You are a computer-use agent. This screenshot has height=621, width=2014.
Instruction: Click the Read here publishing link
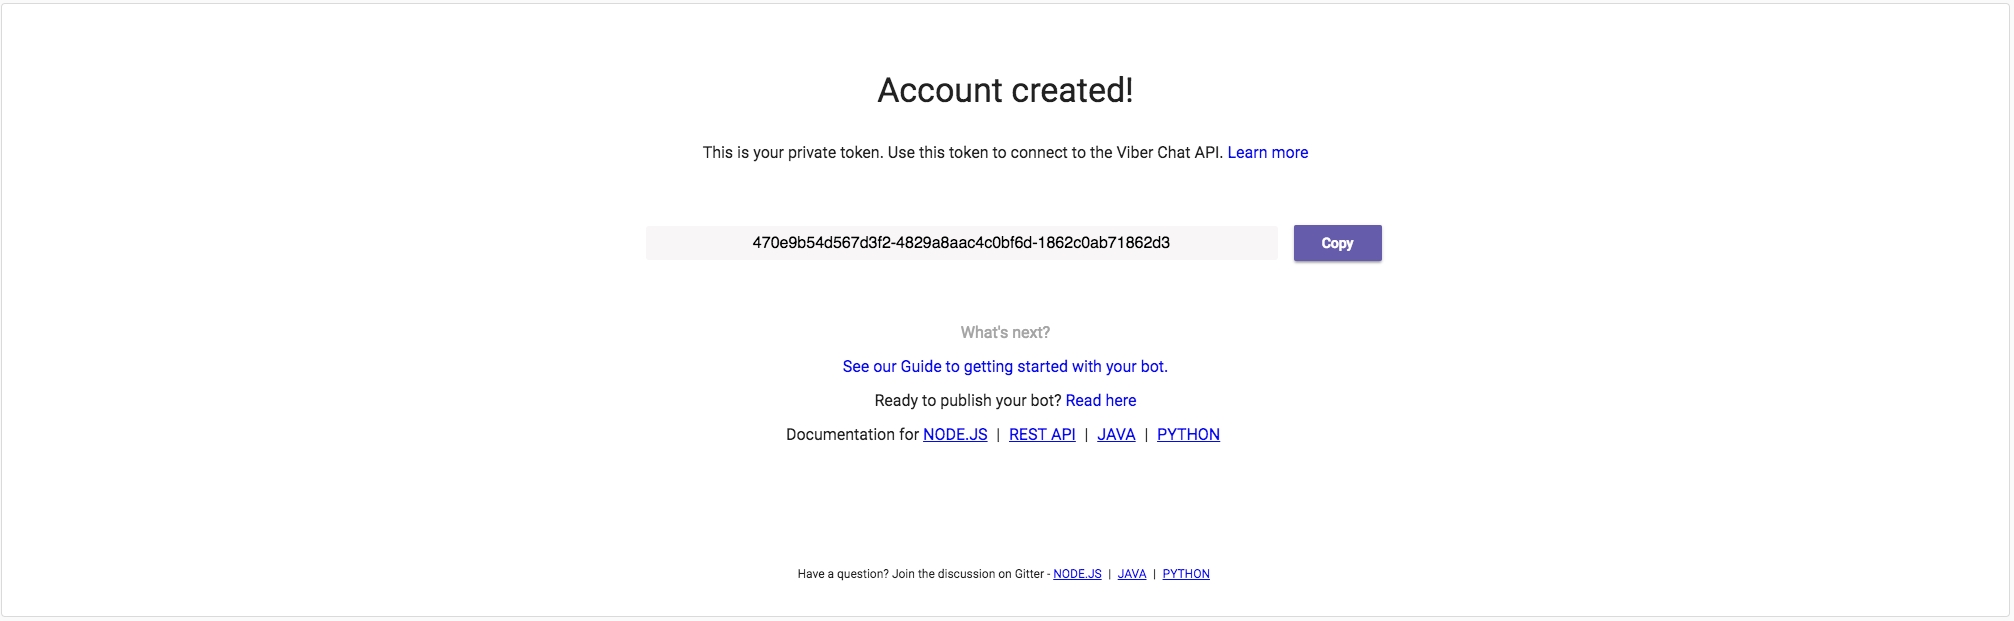pos(1100,401)
